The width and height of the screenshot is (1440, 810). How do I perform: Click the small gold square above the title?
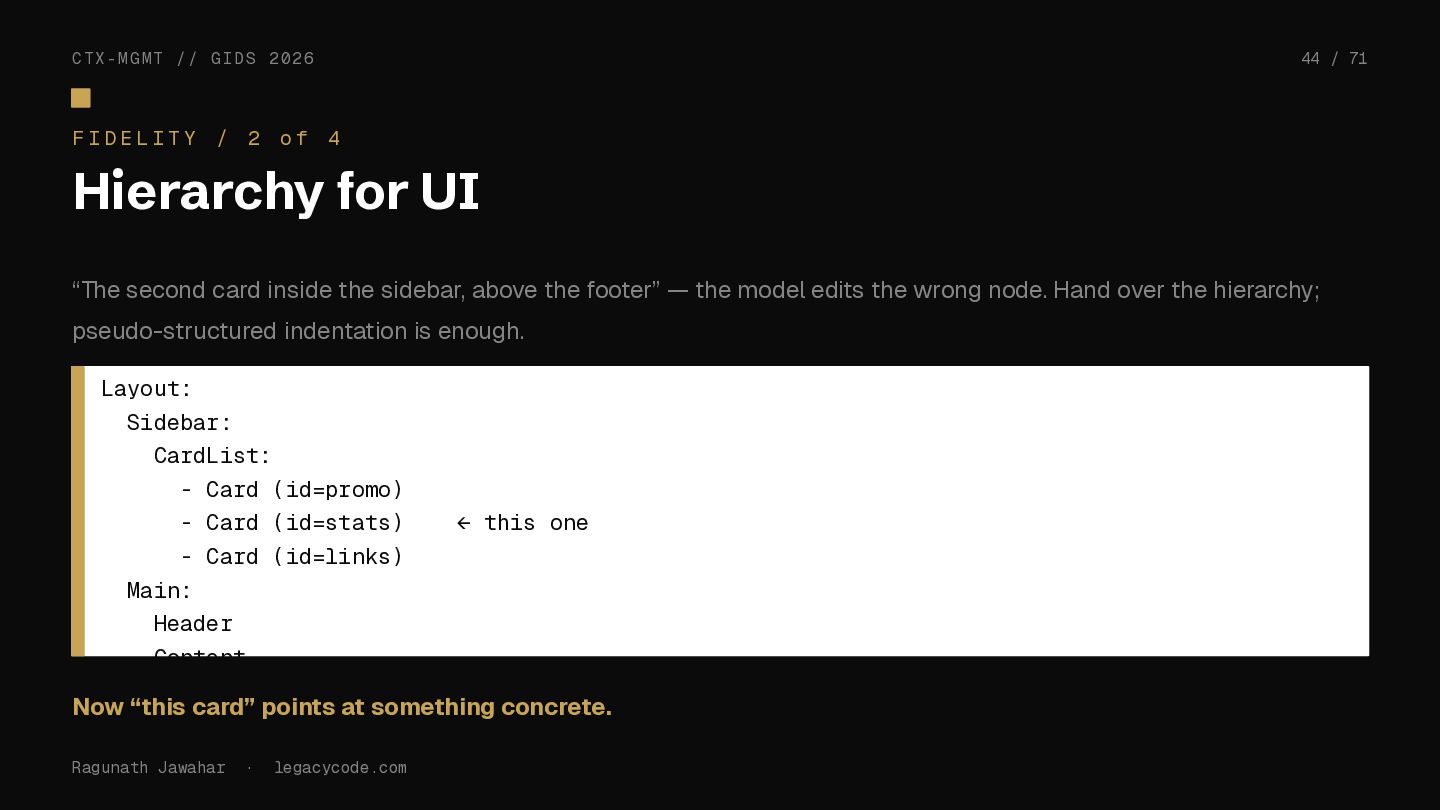81,98
